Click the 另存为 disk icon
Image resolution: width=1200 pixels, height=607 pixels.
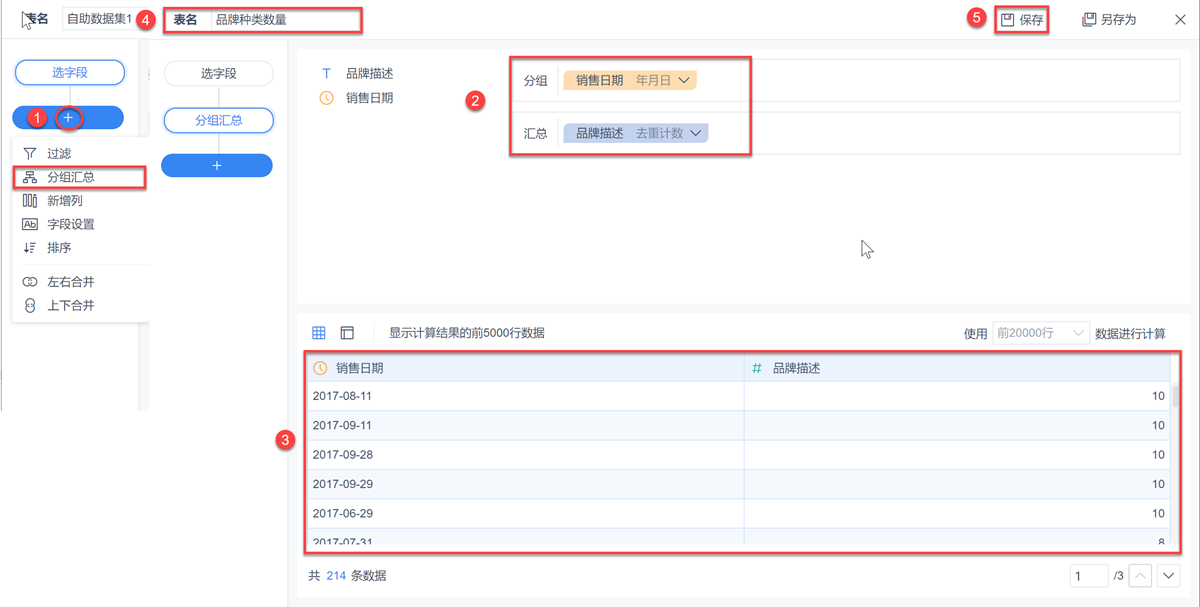(1089, 19)
